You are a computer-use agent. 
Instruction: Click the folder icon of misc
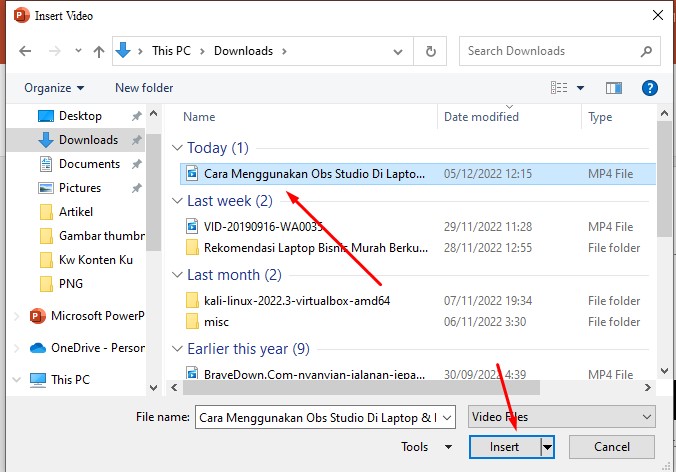pos(192,322)
